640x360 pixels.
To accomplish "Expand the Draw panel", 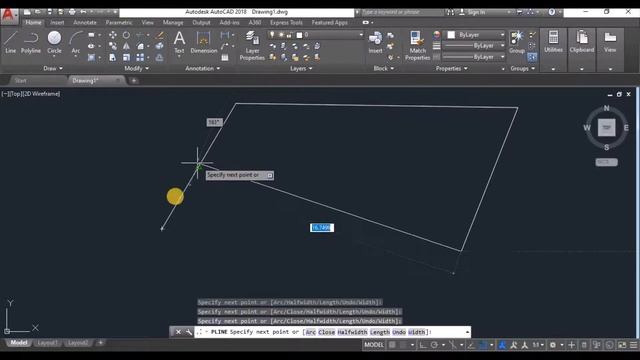I will click(53, 69).
